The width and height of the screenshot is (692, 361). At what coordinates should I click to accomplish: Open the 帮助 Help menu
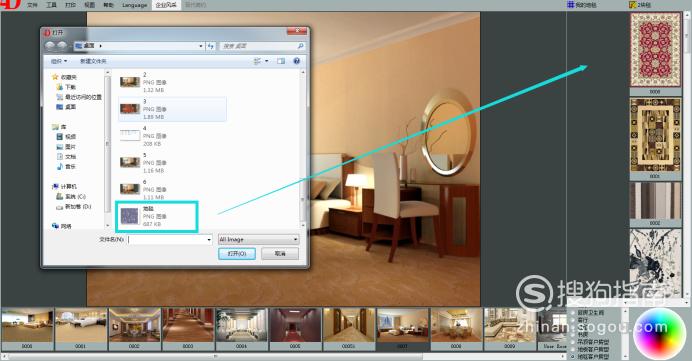tap(108, 5)
